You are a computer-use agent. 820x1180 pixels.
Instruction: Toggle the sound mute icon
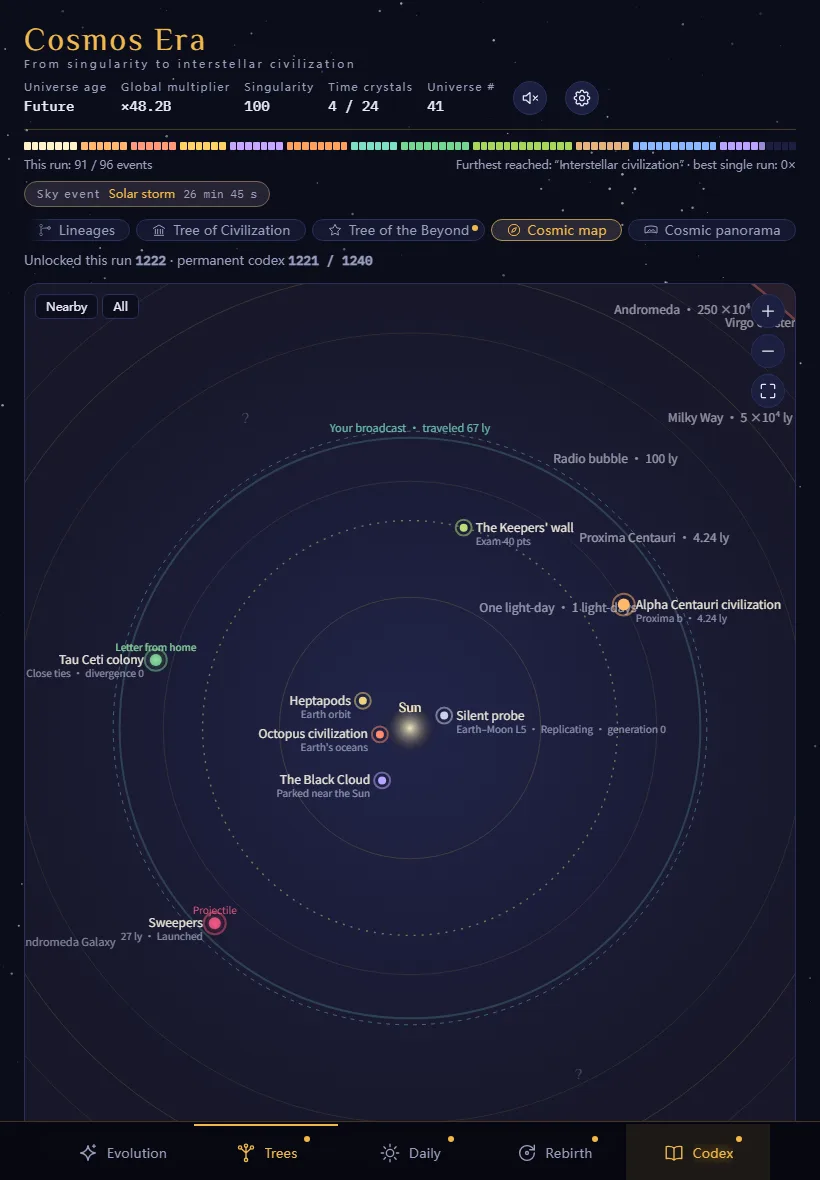530,98
